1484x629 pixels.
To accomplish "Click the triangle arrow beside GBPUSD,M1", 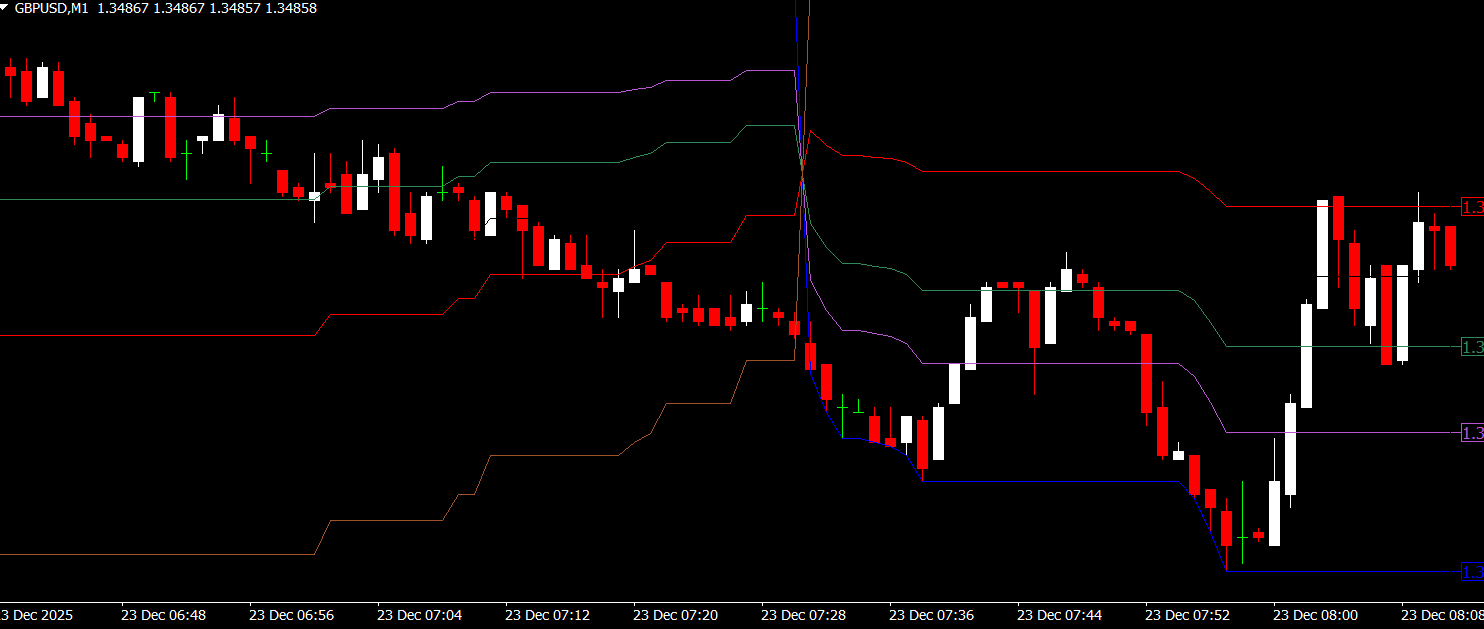I will (5, 7).
